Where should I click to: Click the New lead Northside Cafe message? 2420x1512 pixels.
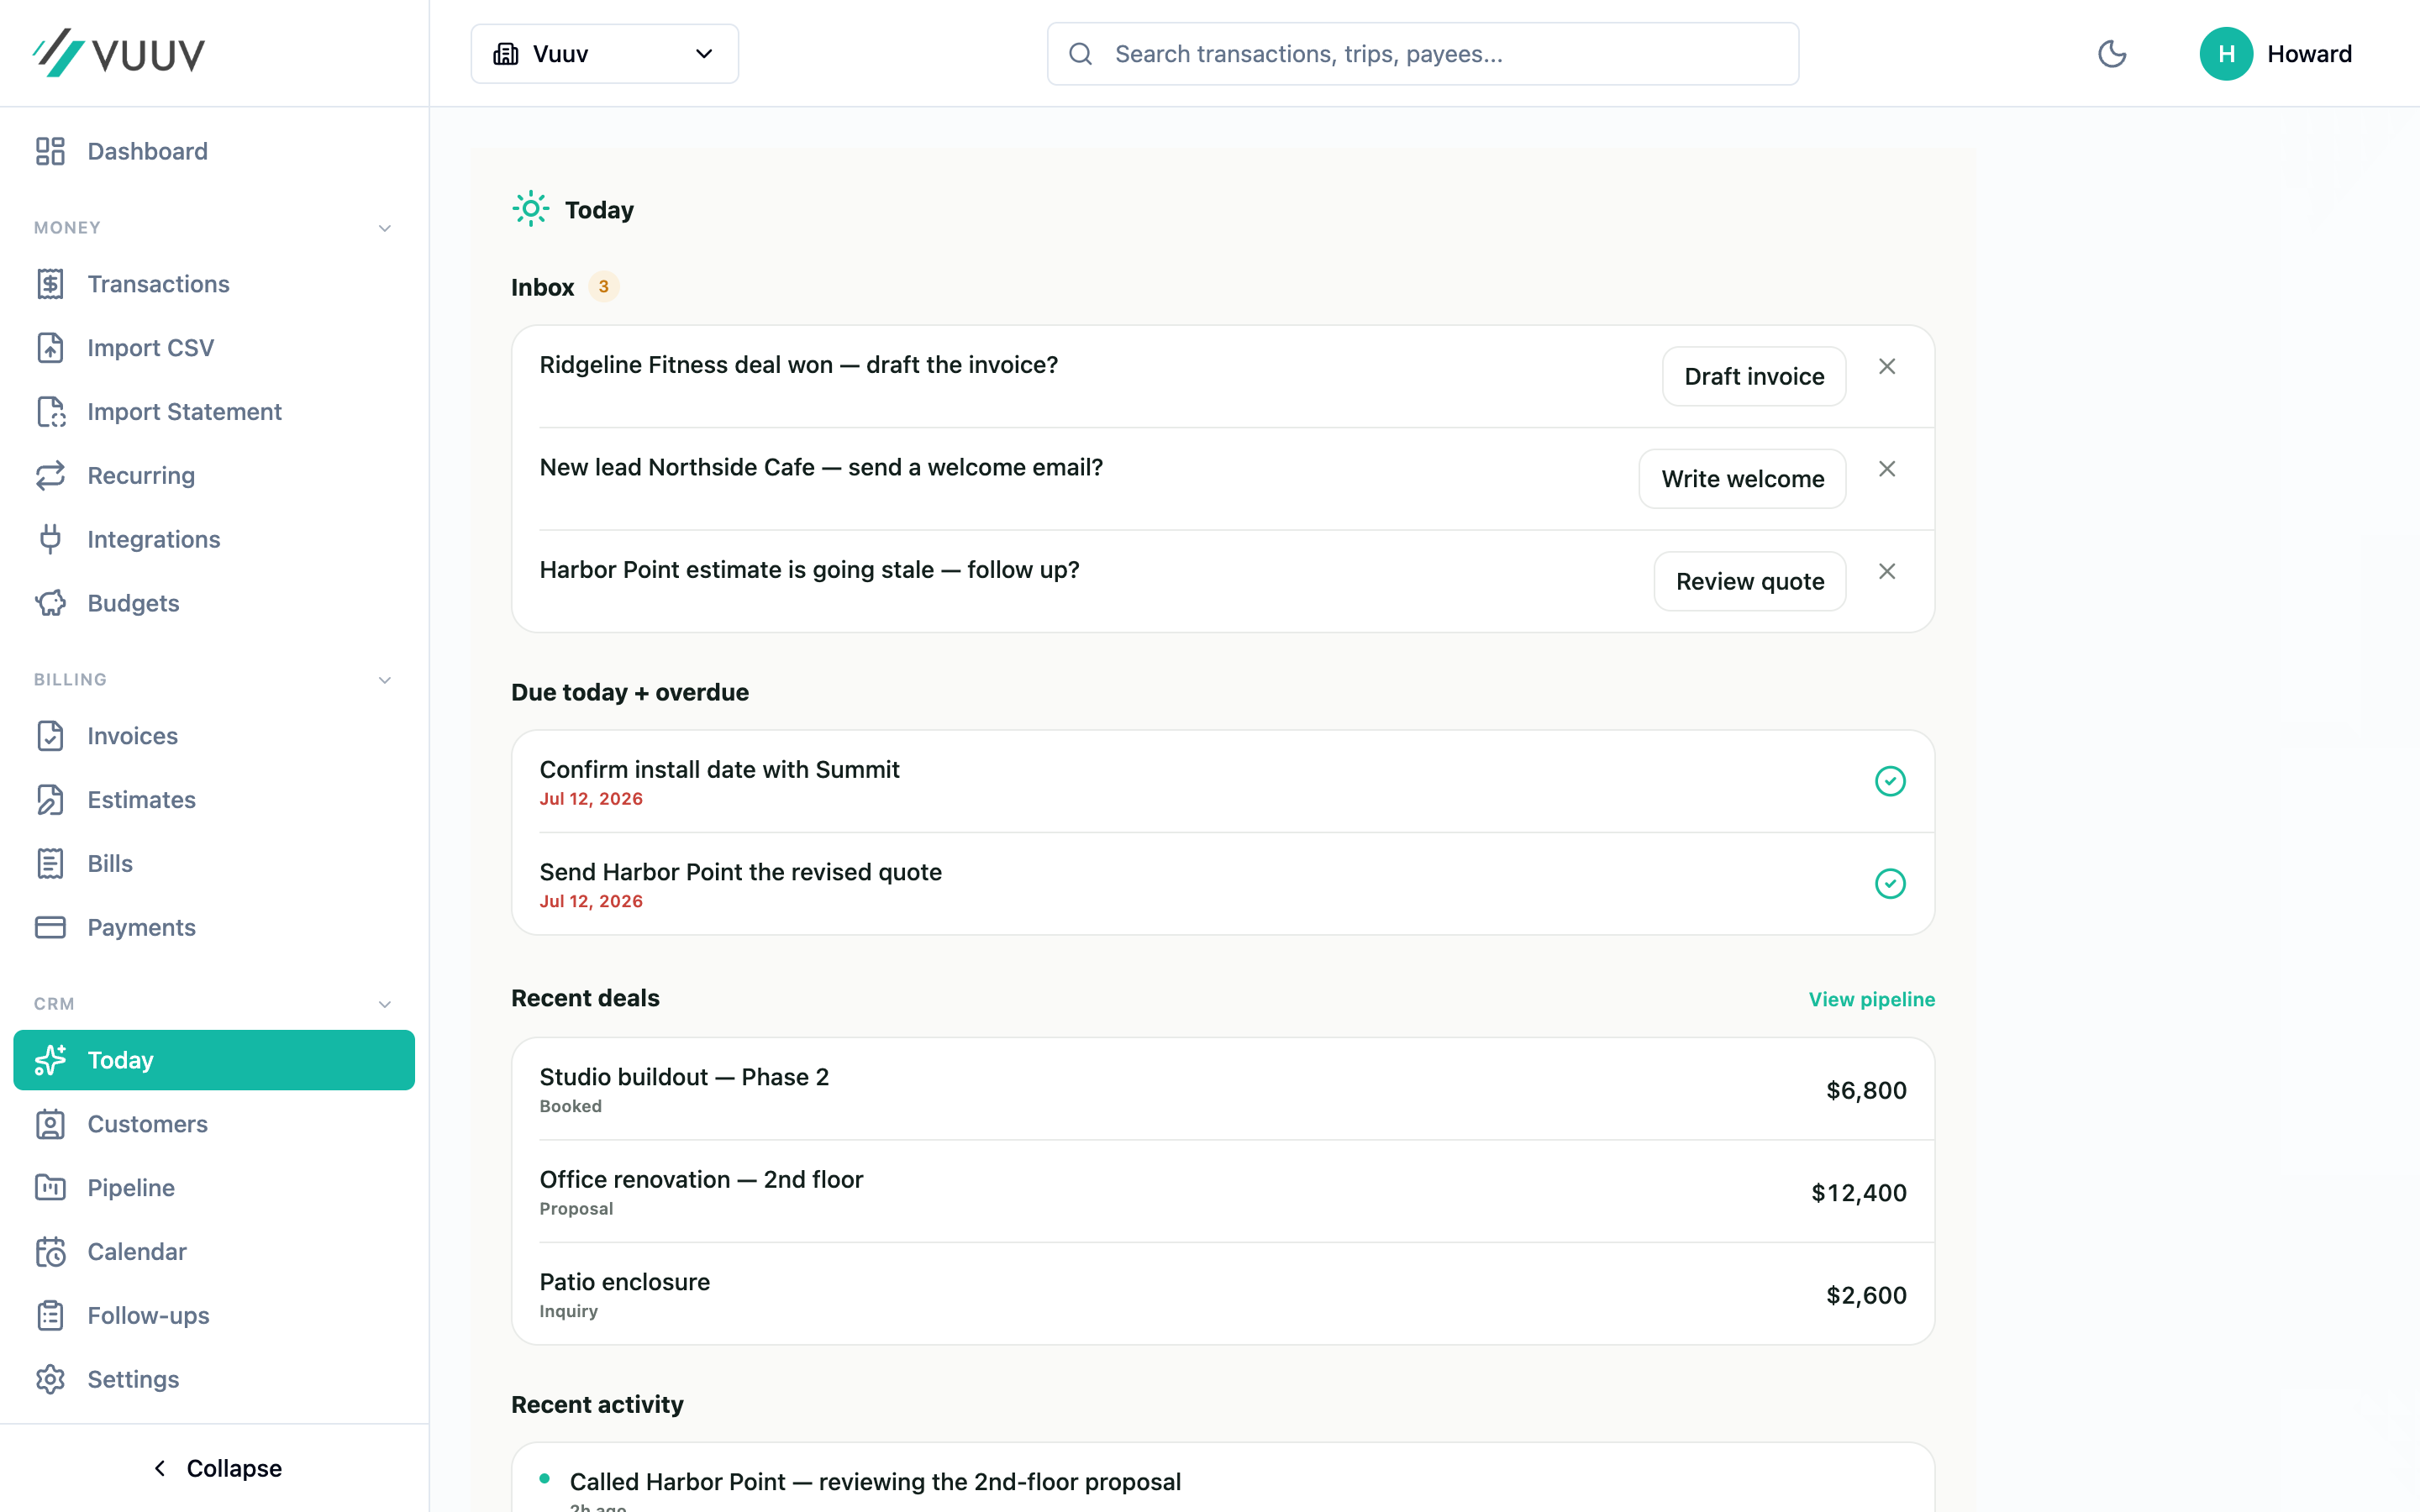click(821, 467)
